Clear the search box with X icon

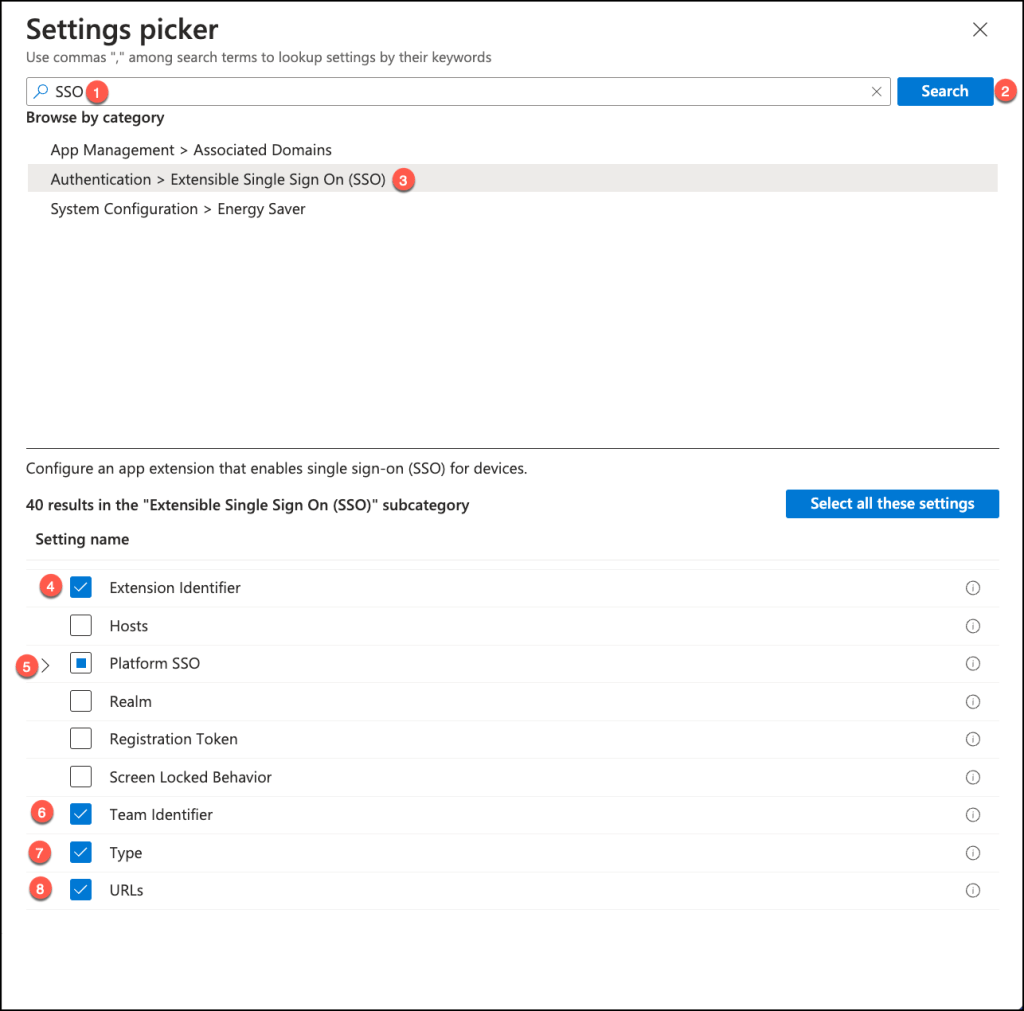tap(876, 92)
